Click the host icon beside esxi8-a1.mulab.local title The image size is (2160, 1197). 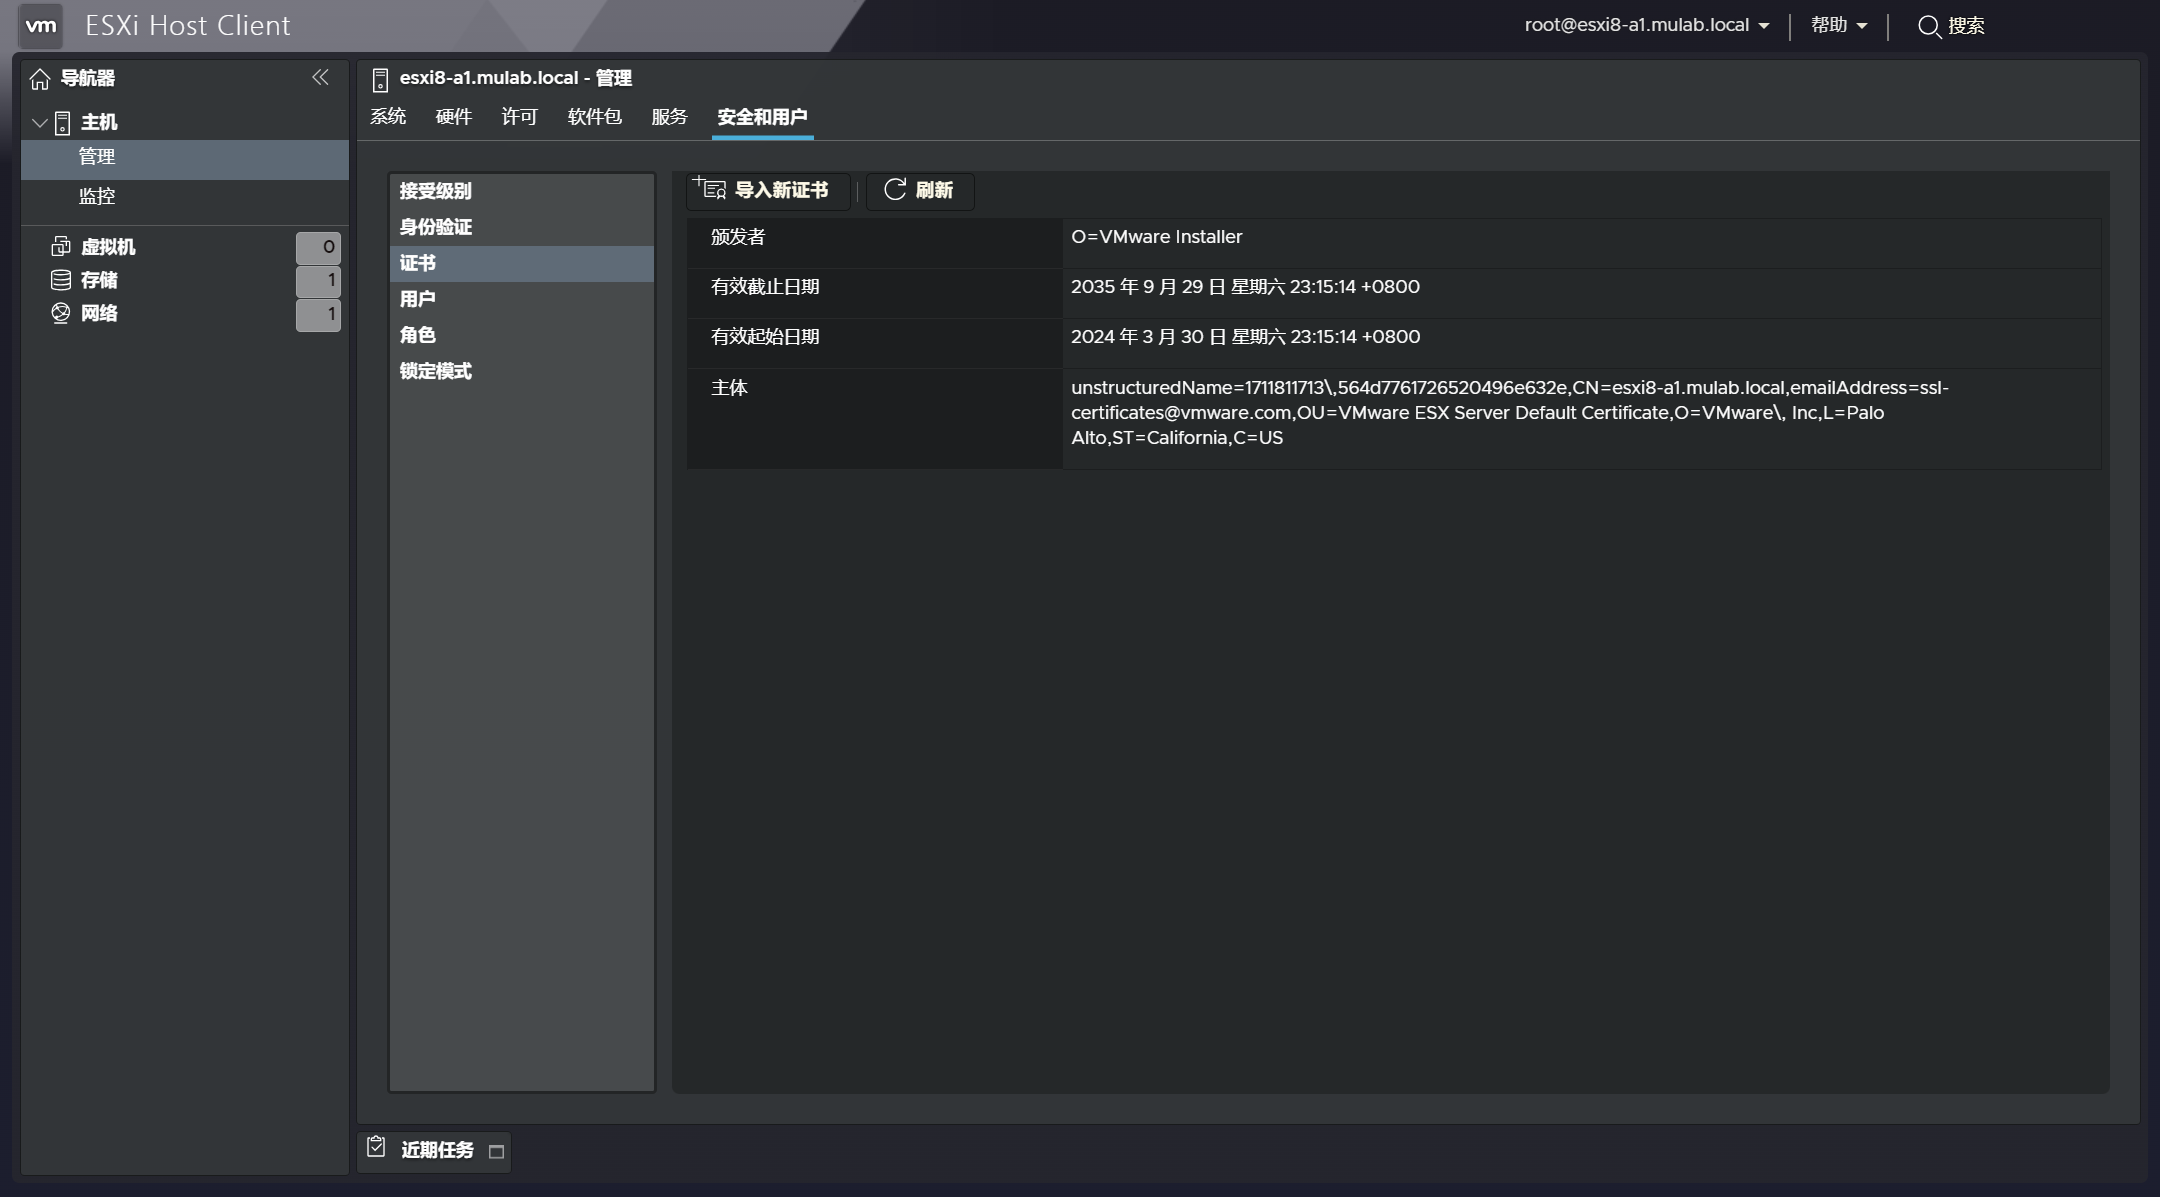tap(380, 80)
